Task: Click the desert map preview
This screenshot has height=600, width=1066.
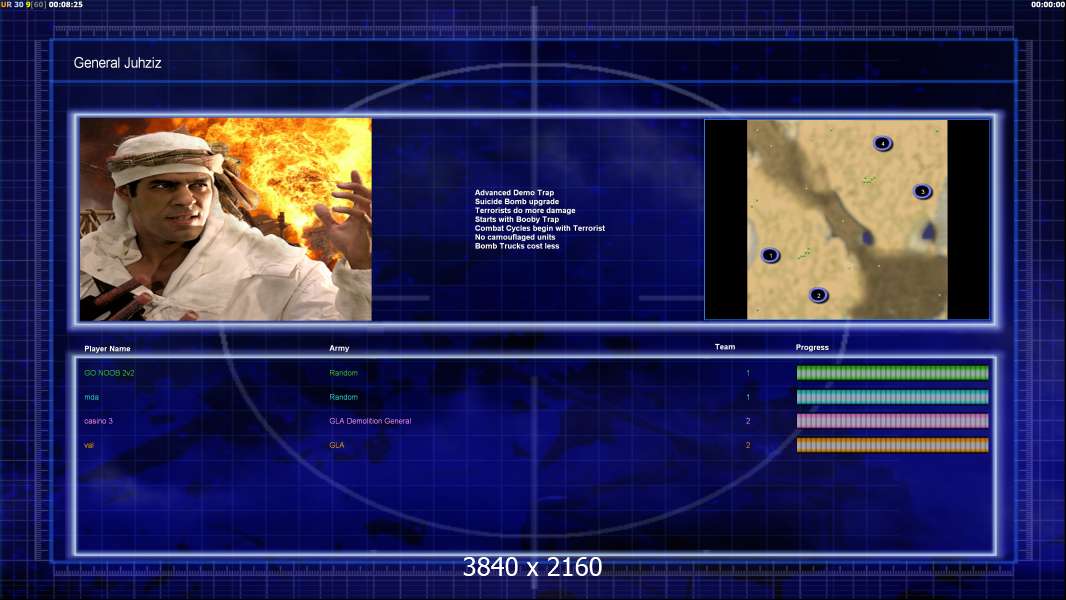Action: [847, 219]
